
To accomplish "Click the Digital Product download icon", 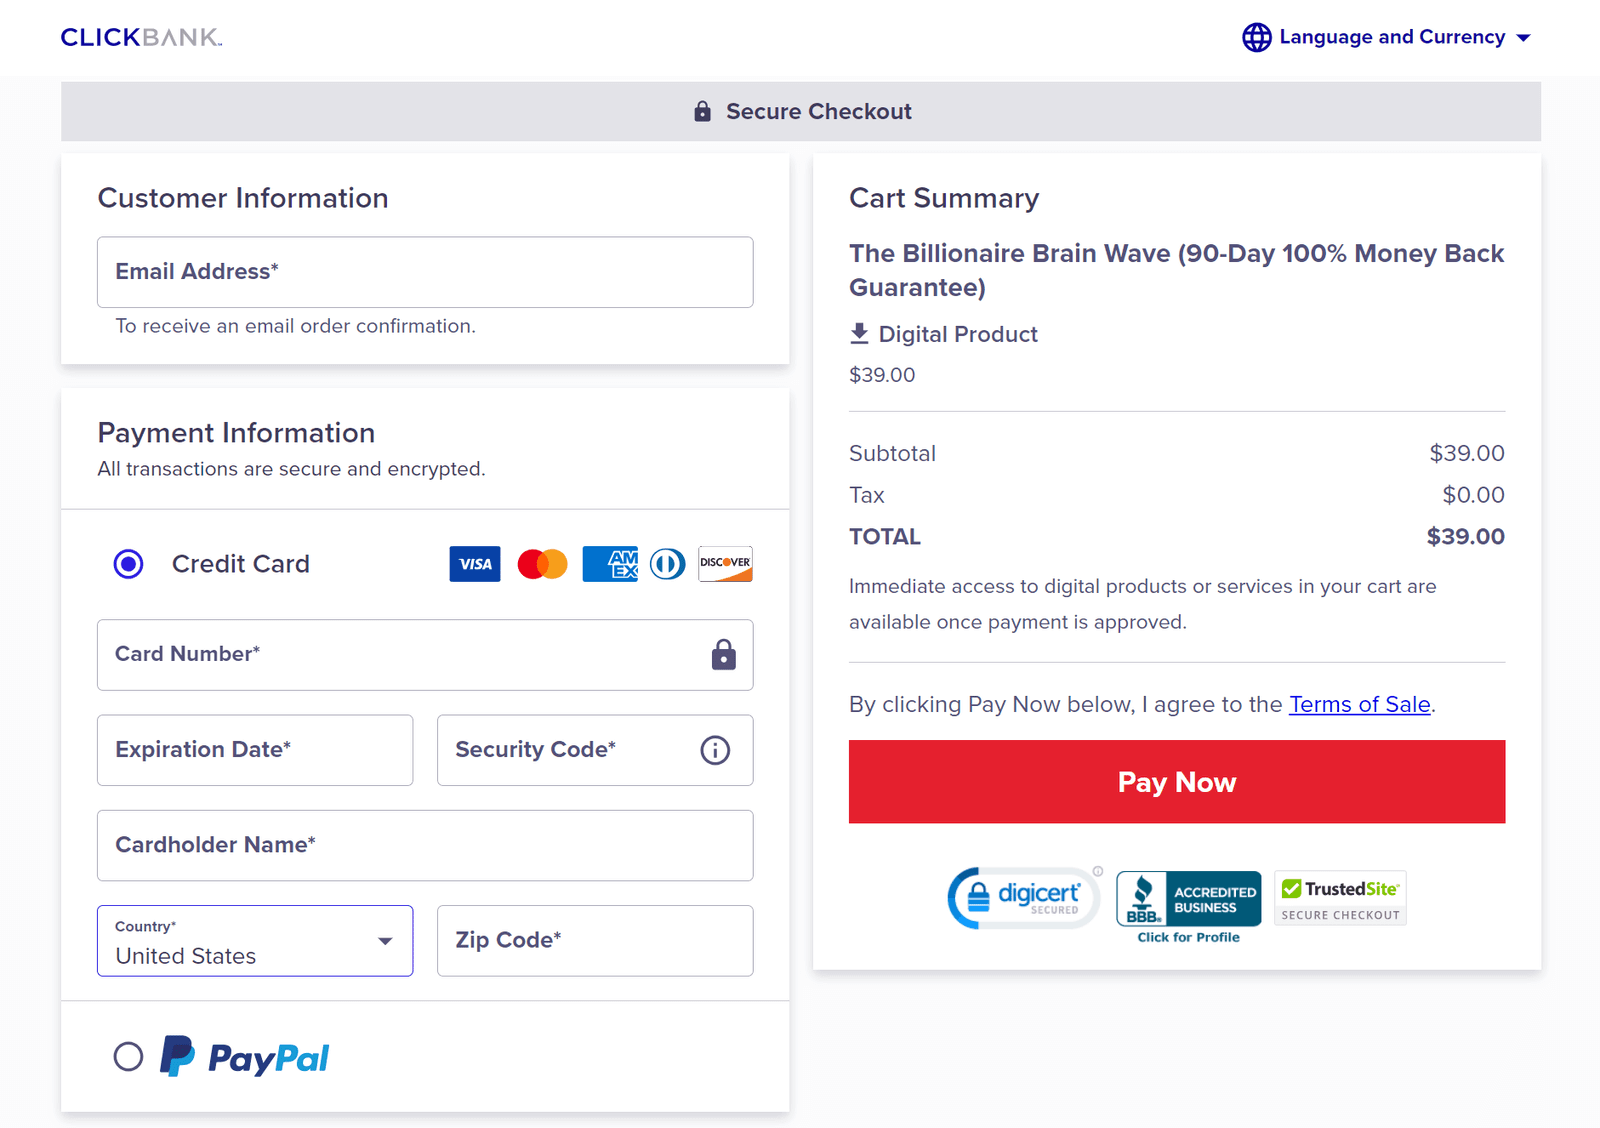I will pos(859,333).
